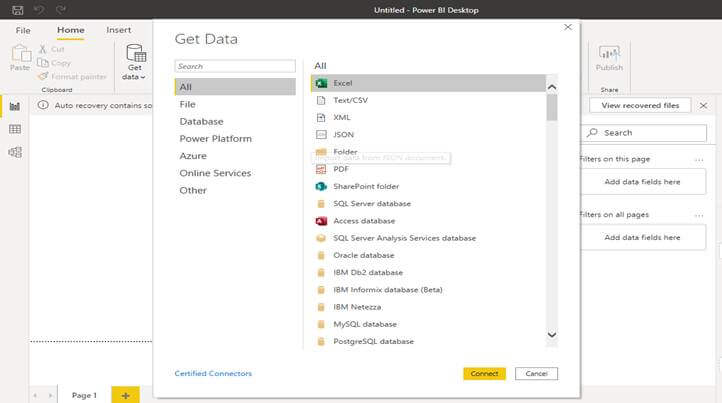Screen dimensions: 722x403
Task: Switch to Model view in the left sidebar
Action: click(x=15, y=152)
